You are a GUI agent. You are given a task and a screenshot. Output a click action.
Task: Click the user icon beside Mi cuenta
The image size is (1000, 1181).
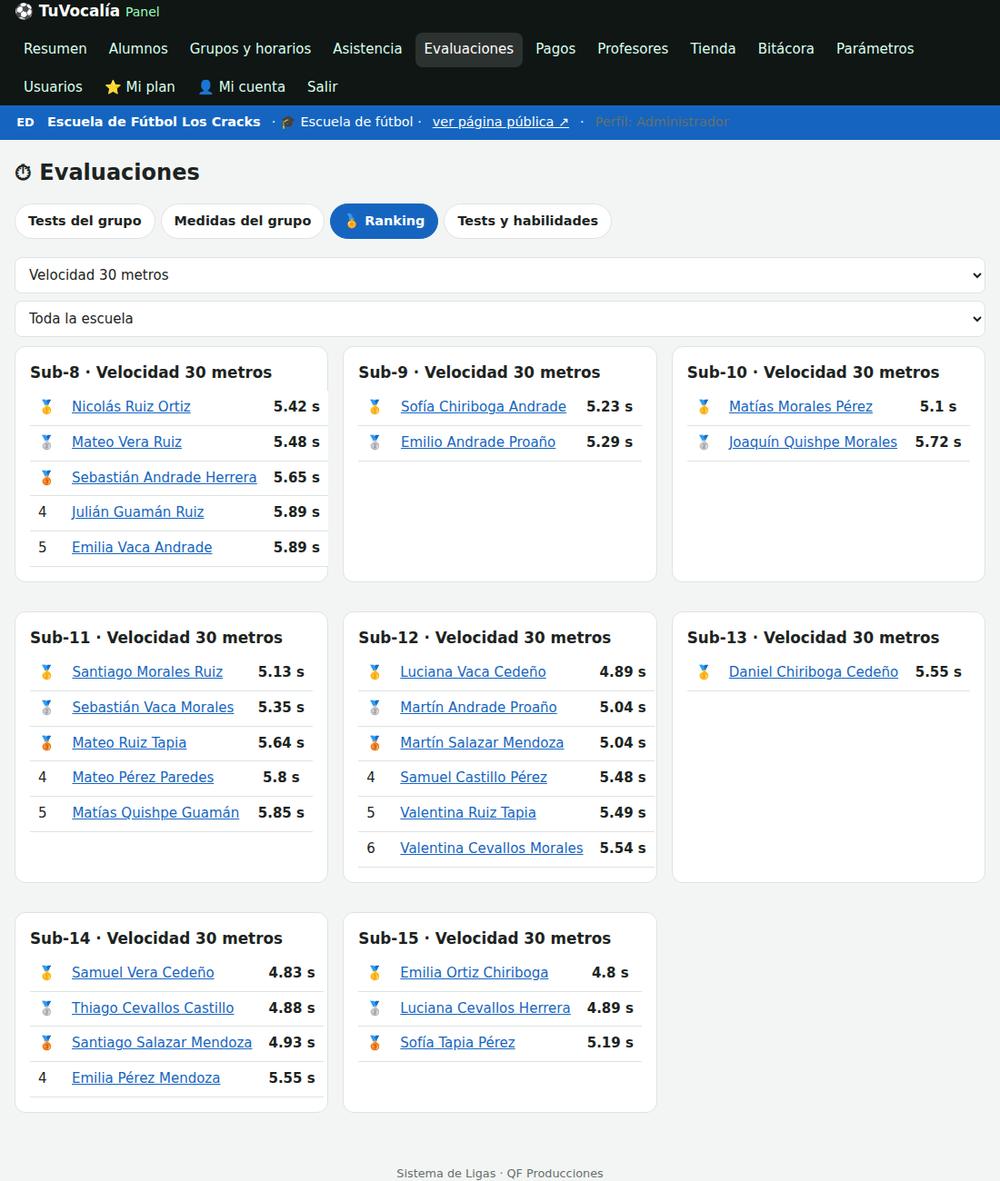(x=206, y=87)
